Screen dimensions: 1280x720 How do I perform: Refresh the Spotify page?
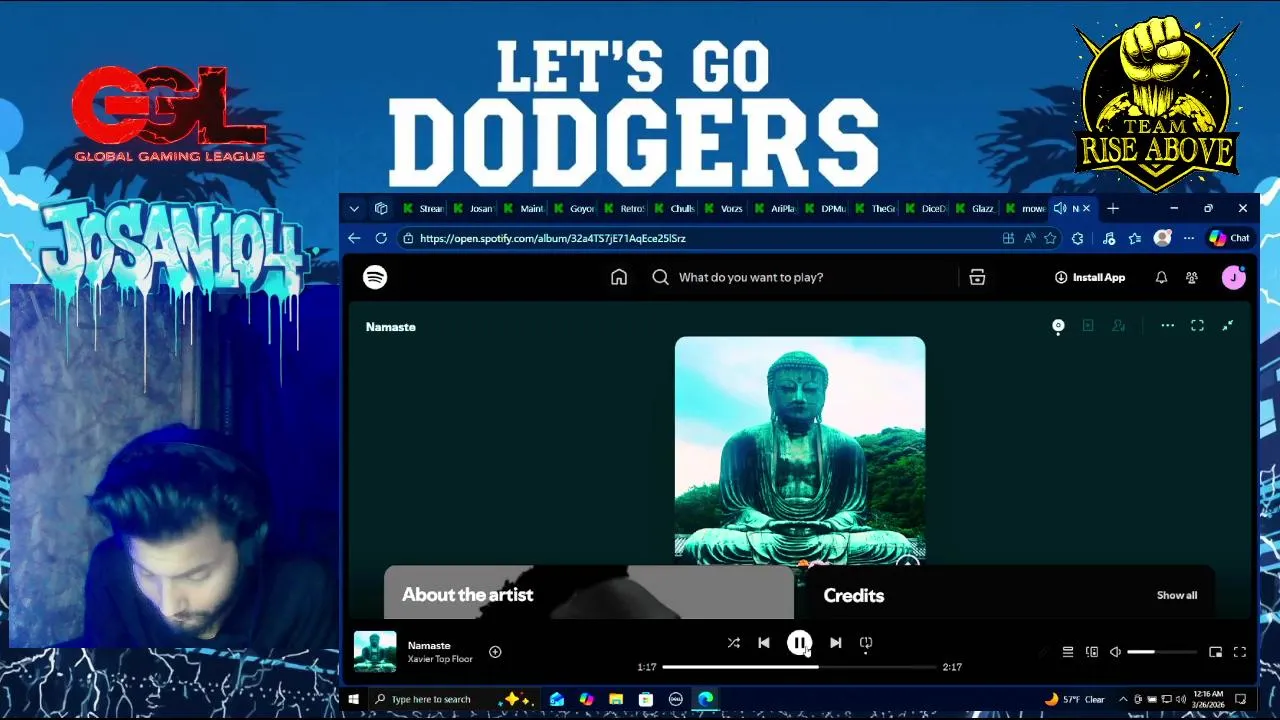(381, 238)
